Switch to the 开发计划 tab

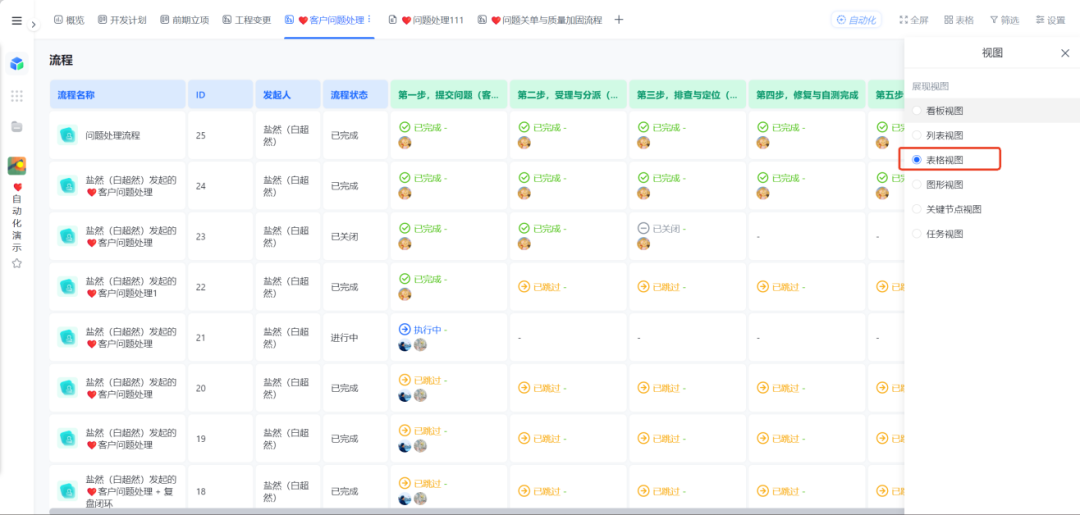(x=122, y=20)
